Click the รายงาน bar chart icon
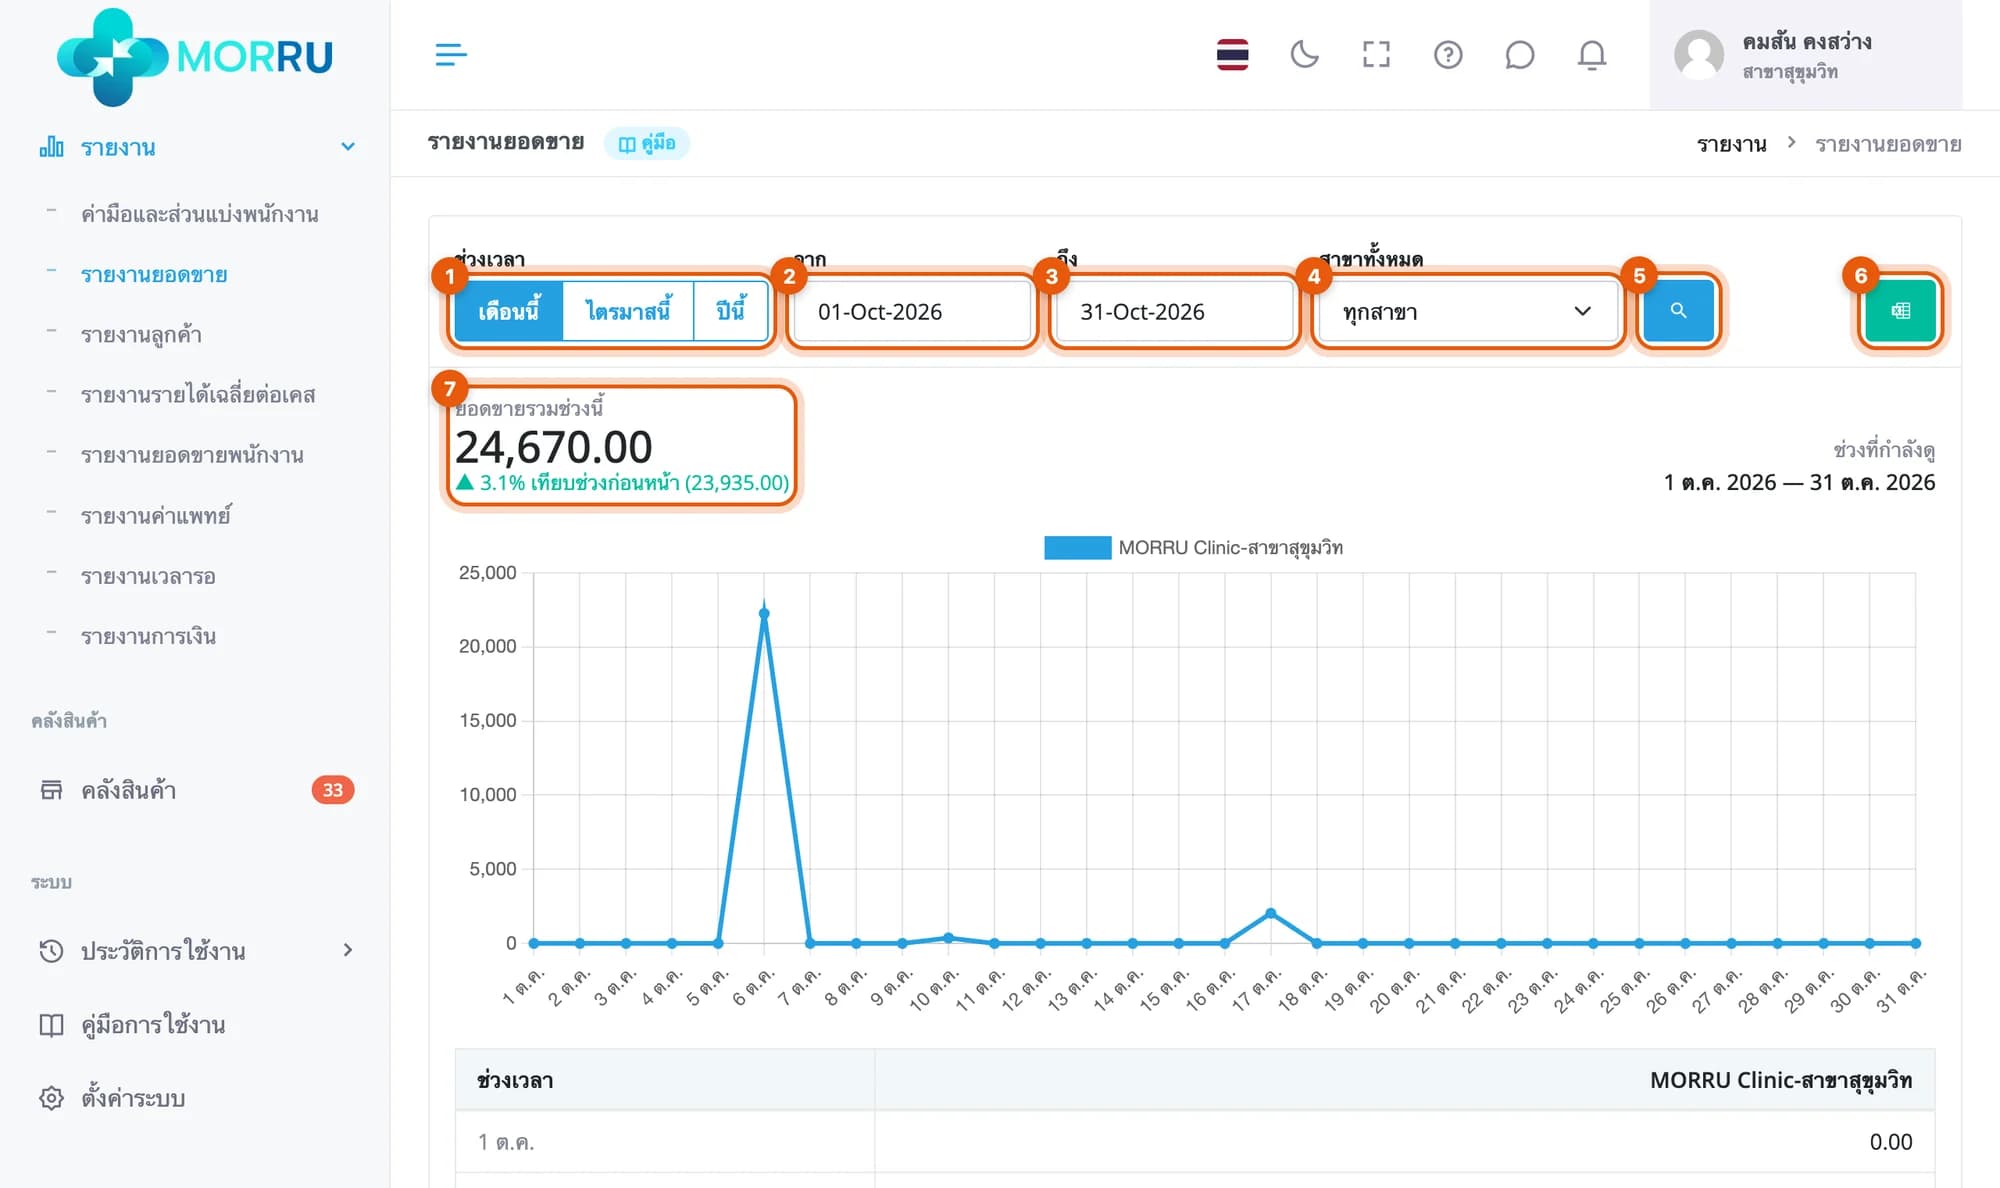Viewport: 2000px width, 1188px height. click(52, 147)
